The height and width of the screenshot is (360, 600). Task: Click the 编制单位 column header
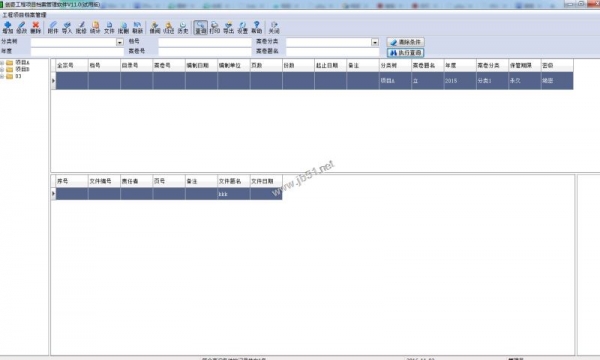234,65
